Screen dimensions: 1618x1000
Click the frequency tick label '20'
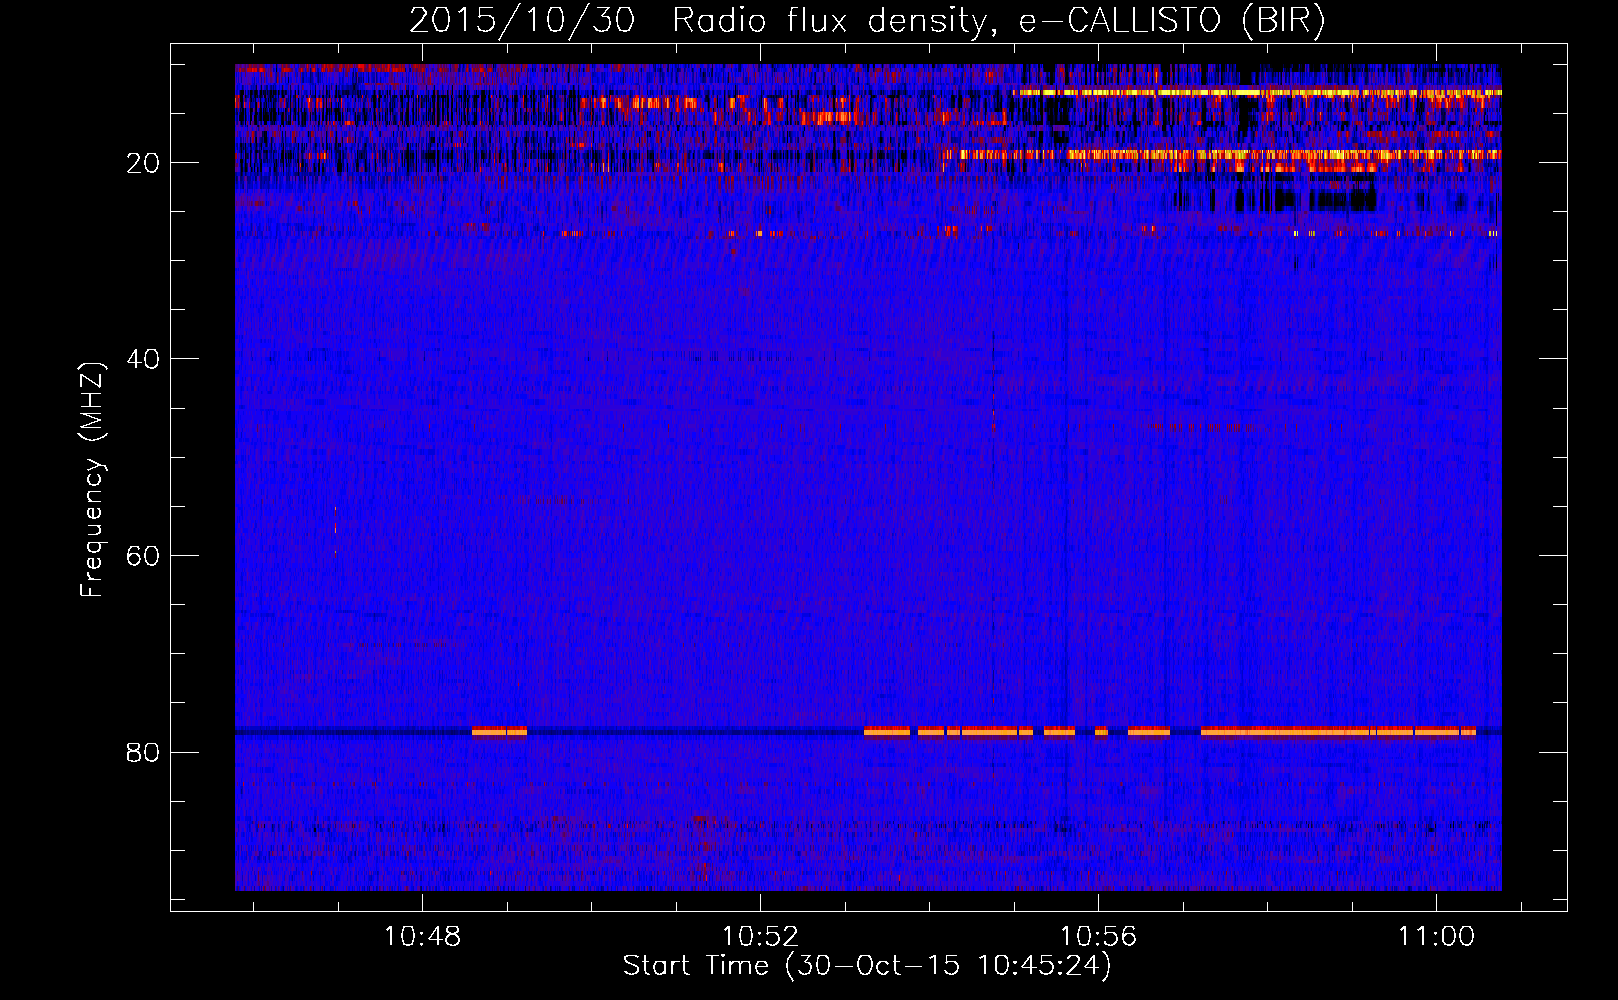tap(143, 163)
